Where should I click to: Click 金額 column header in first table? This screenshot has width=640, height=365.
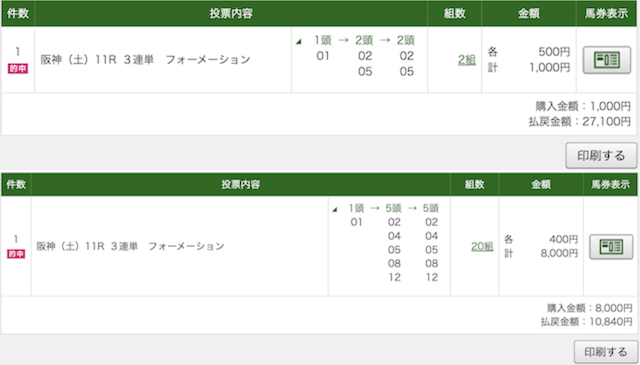529,13
